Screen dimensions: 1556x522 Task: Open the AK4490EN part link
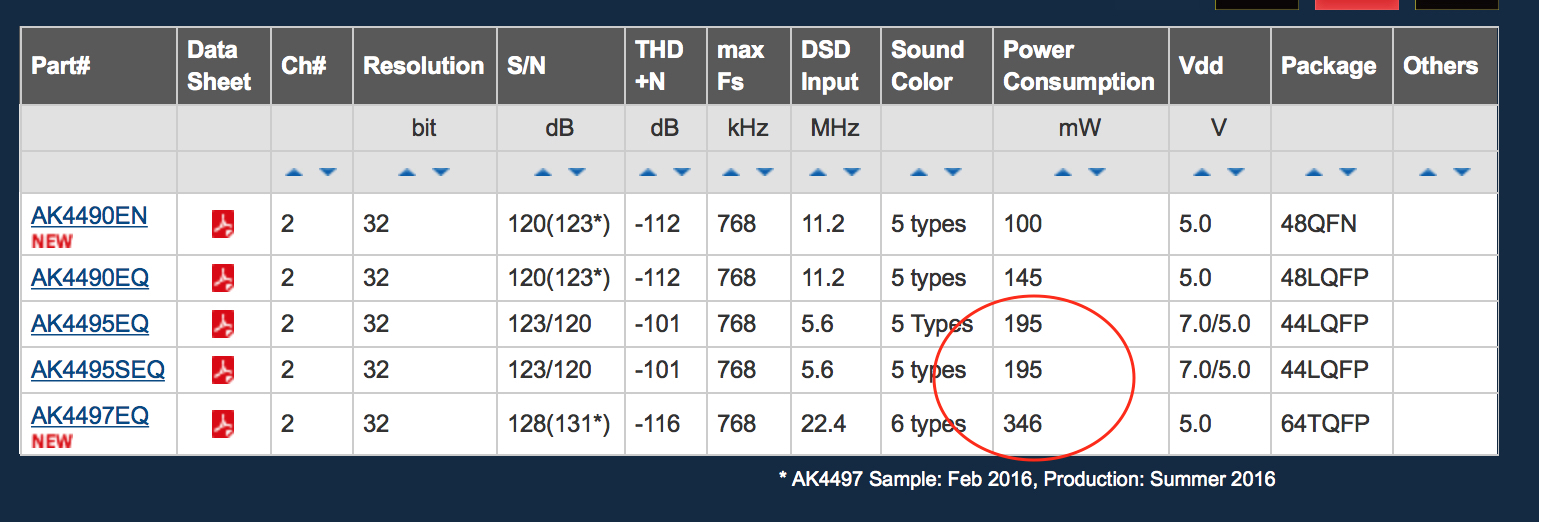89,216
